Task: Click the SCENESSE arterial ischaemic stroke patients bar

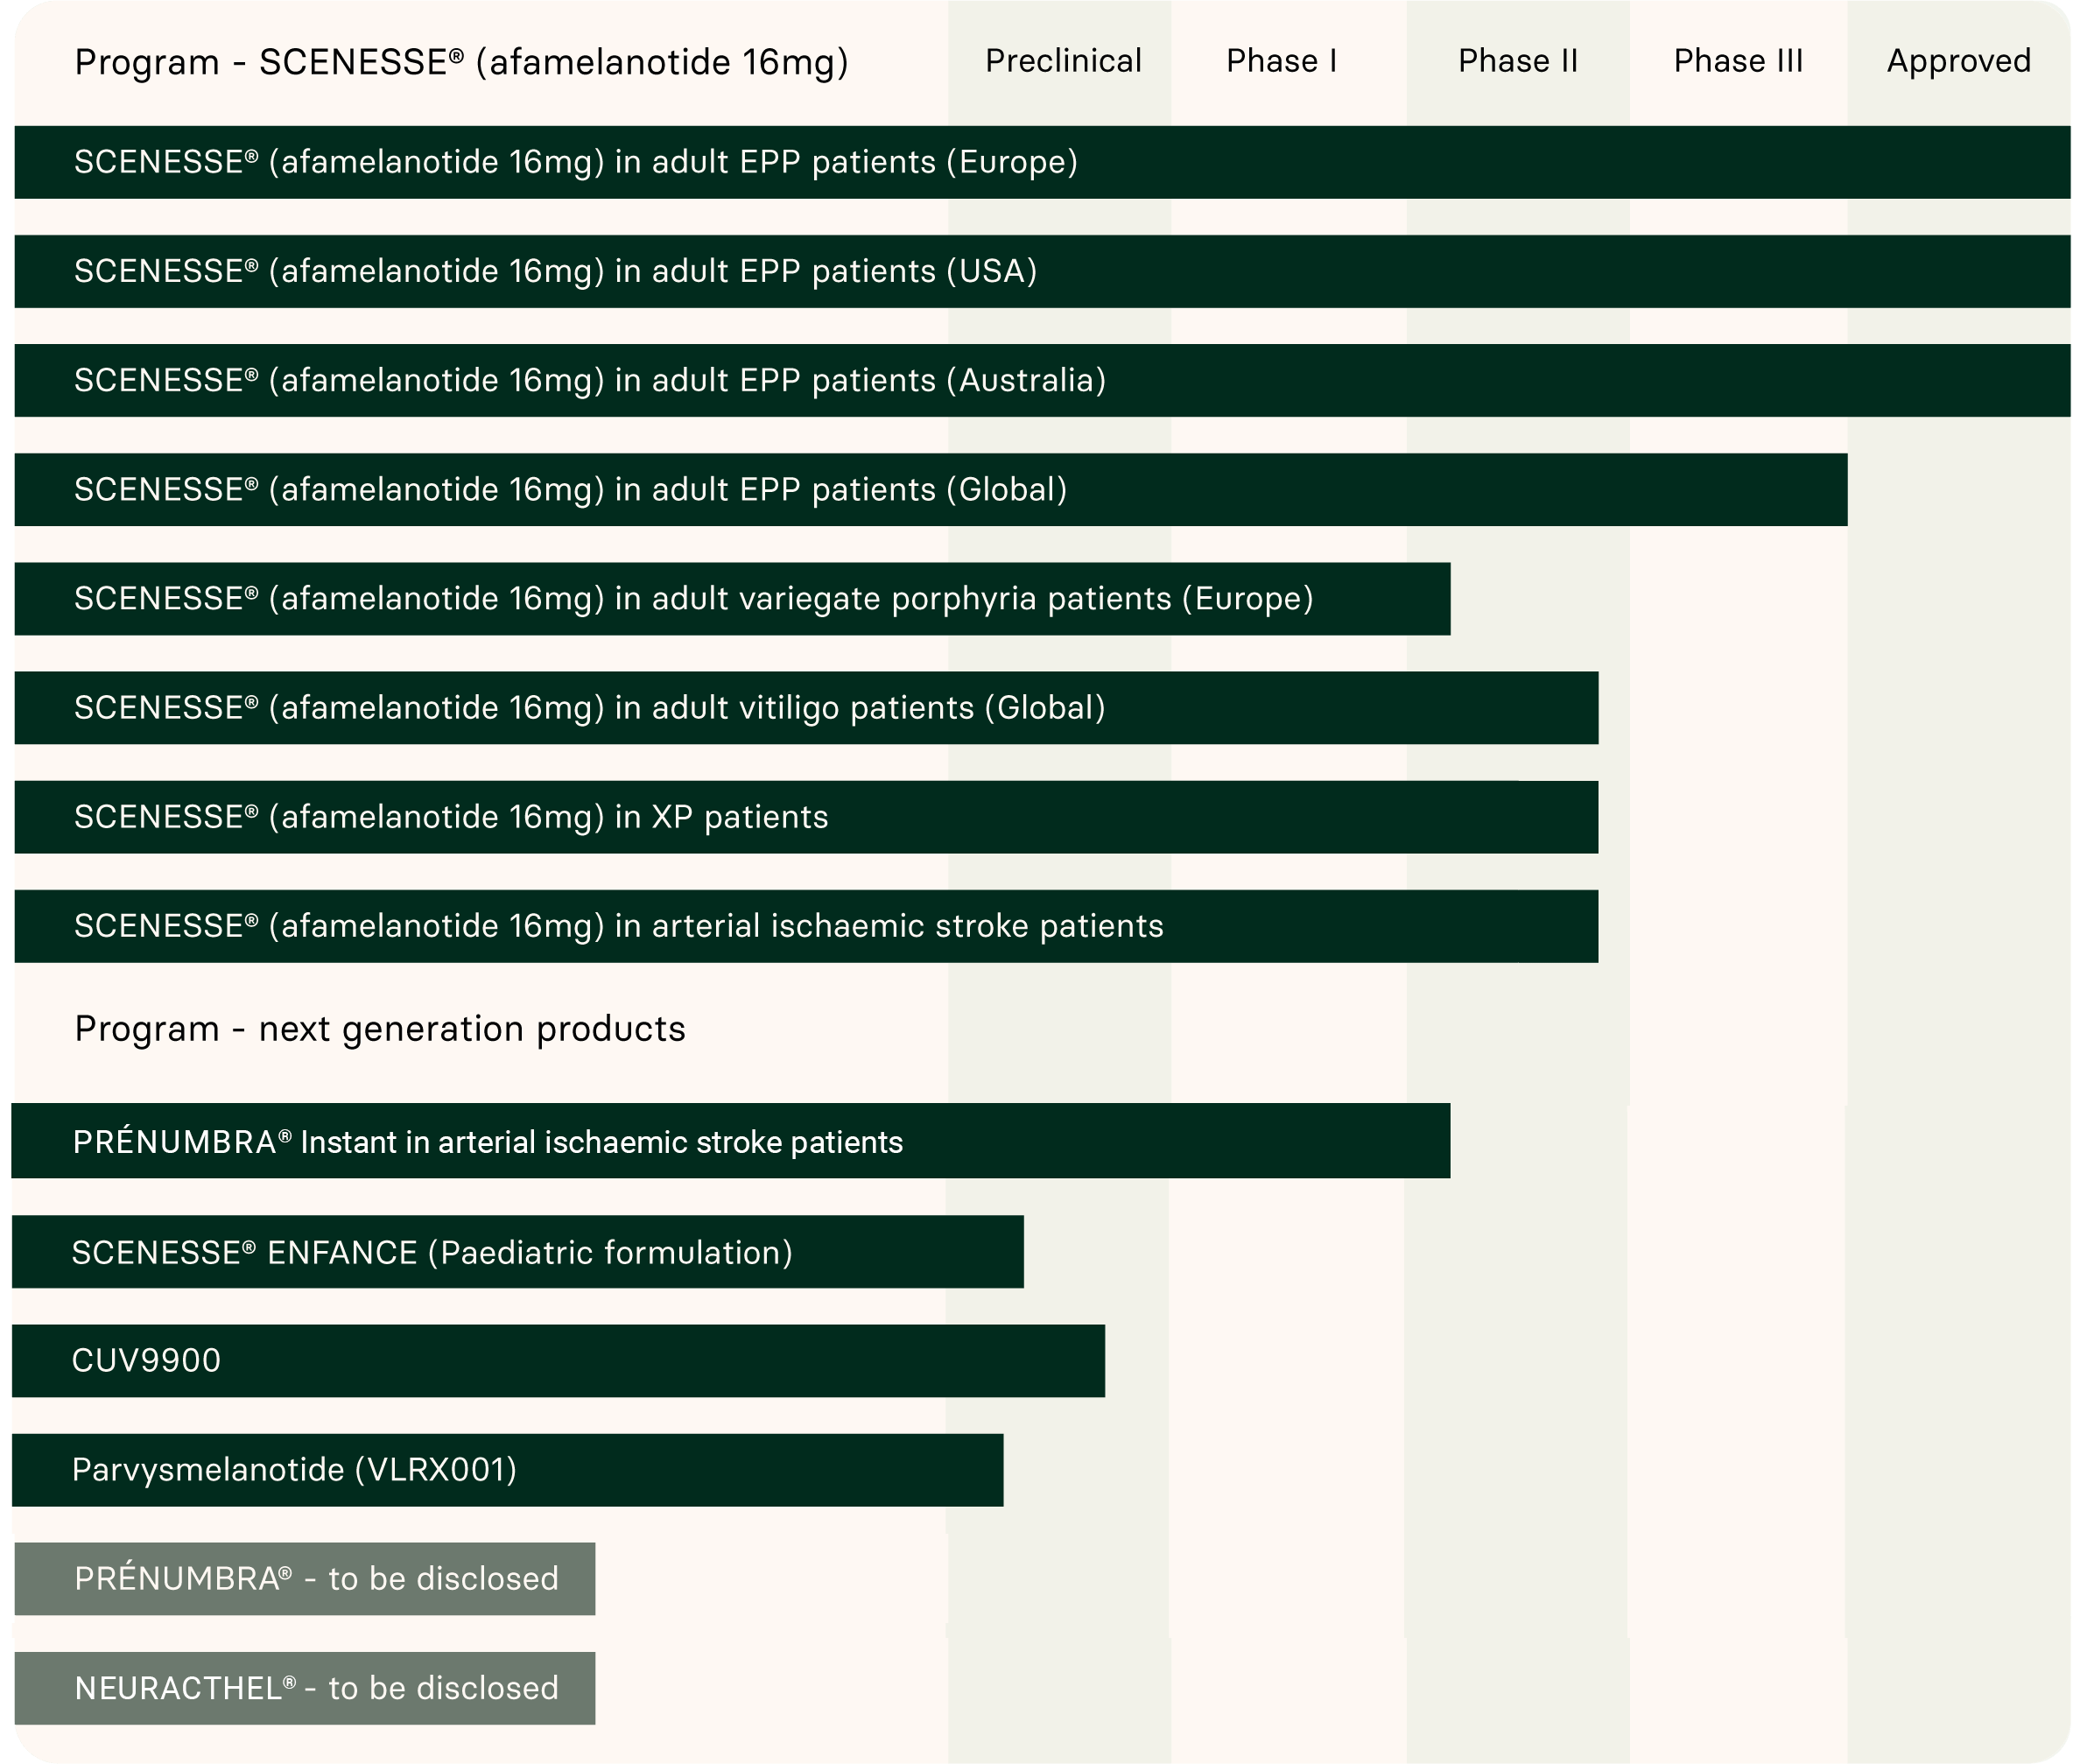Action: click(806, 925)
